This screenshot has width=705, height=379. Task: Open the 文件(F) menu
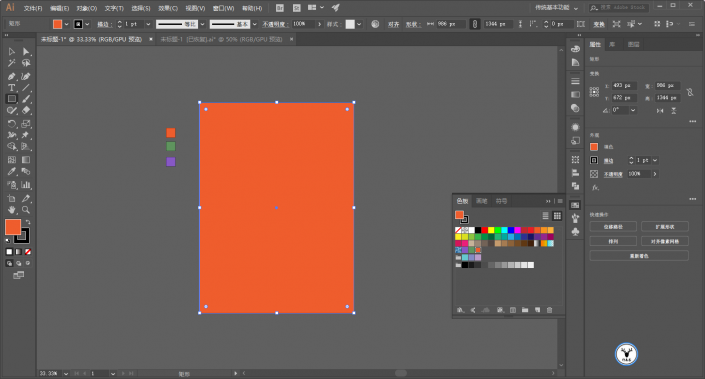click(33, 8)
